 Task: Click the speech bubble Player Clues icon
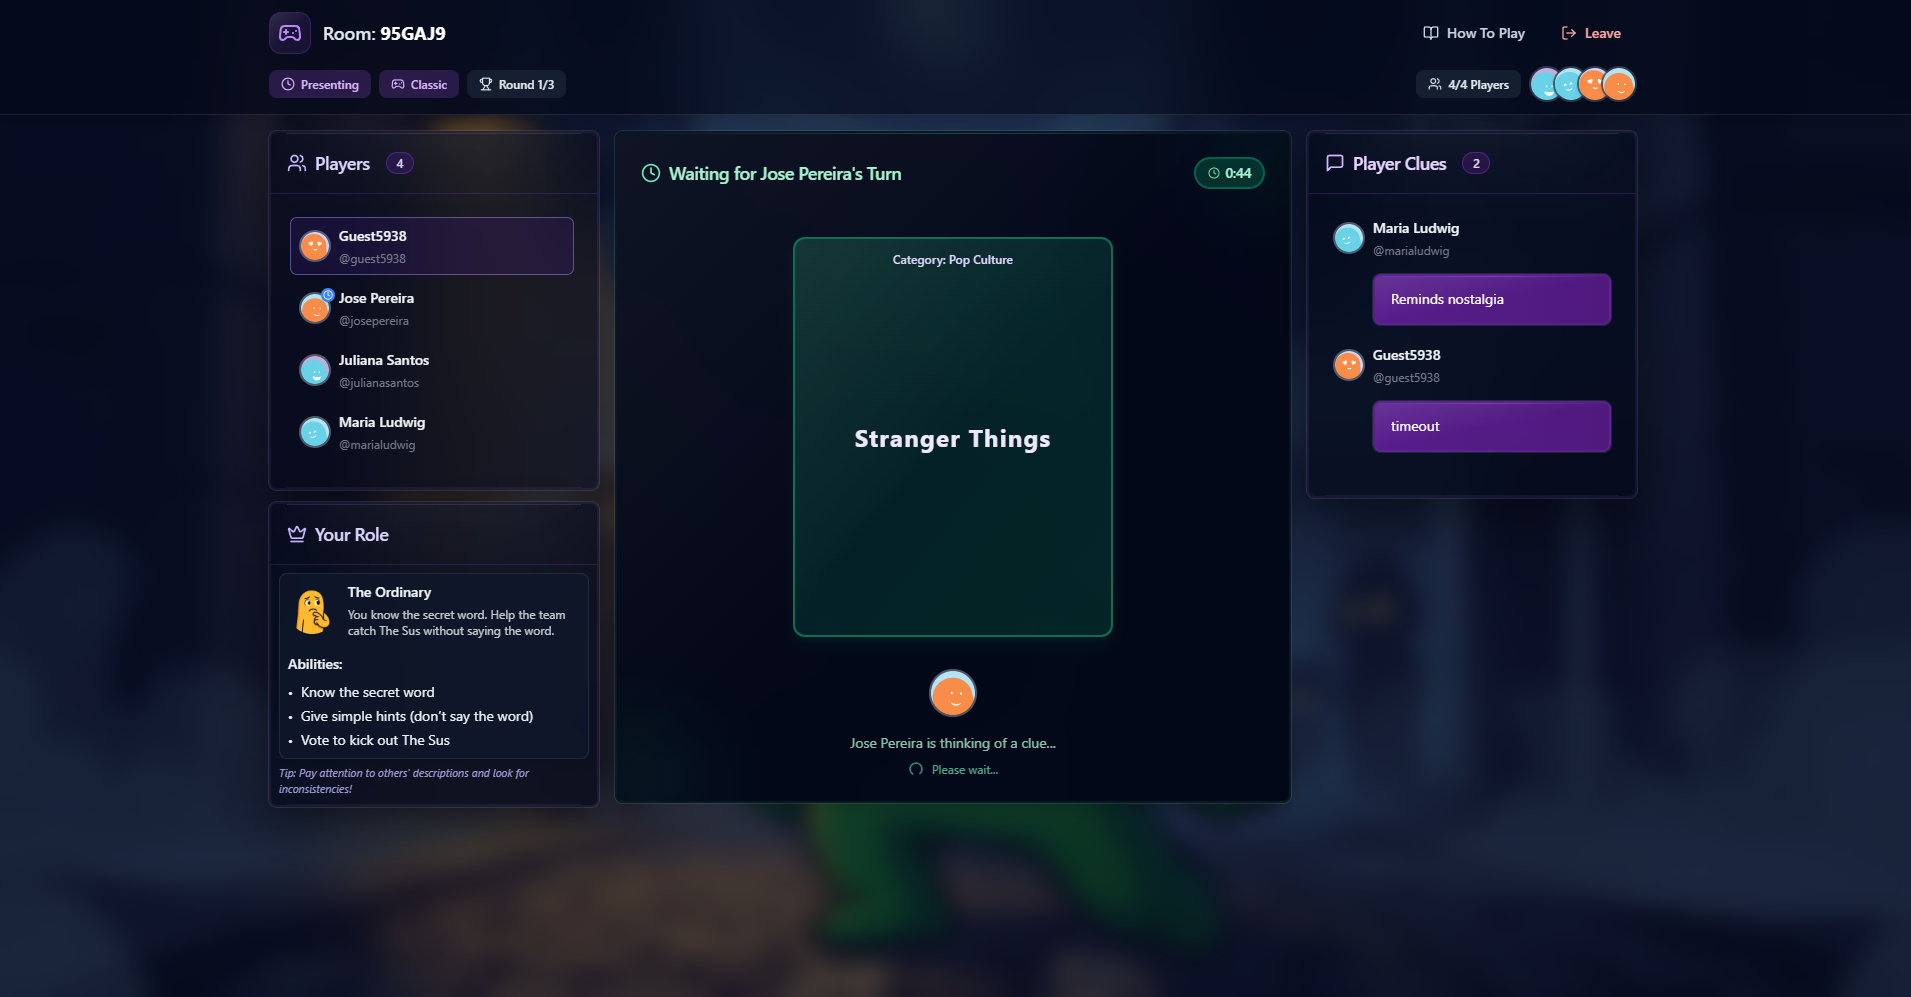point(1335,163)
